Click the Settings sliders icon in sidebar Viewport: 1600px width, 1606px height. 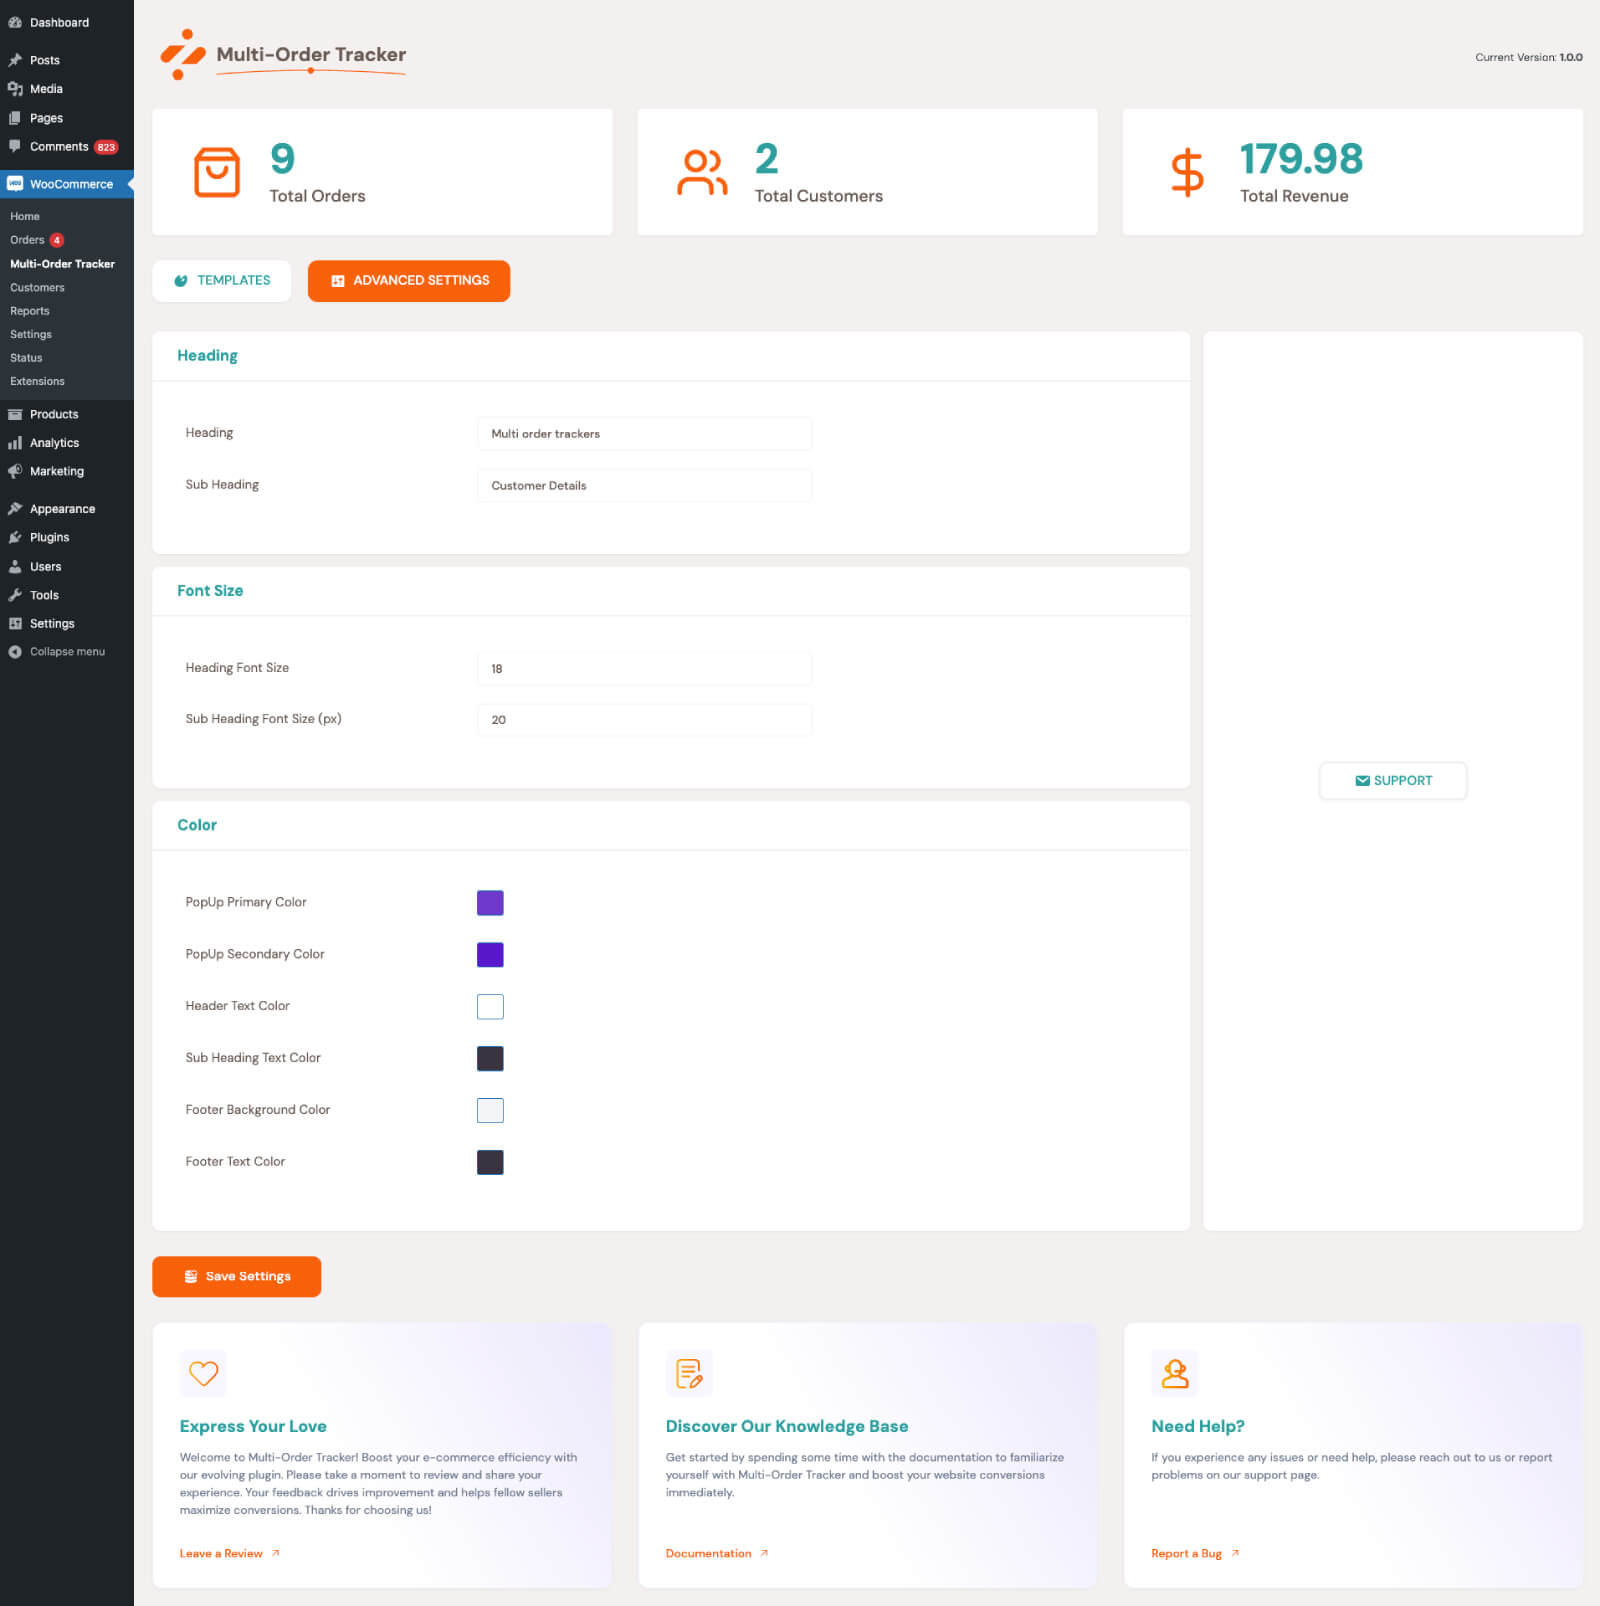coord(15,623)
